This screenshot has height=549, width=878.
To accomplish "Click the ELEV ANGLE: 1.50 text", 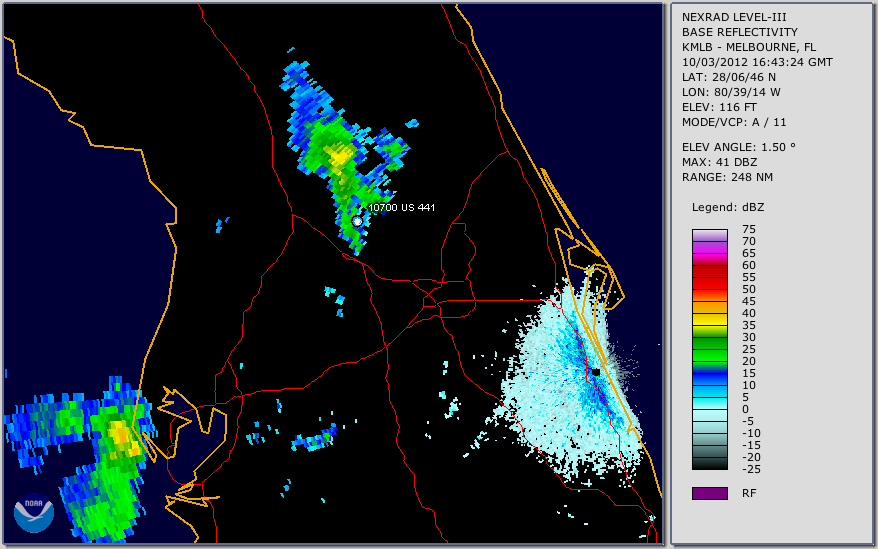I will 738,147.
